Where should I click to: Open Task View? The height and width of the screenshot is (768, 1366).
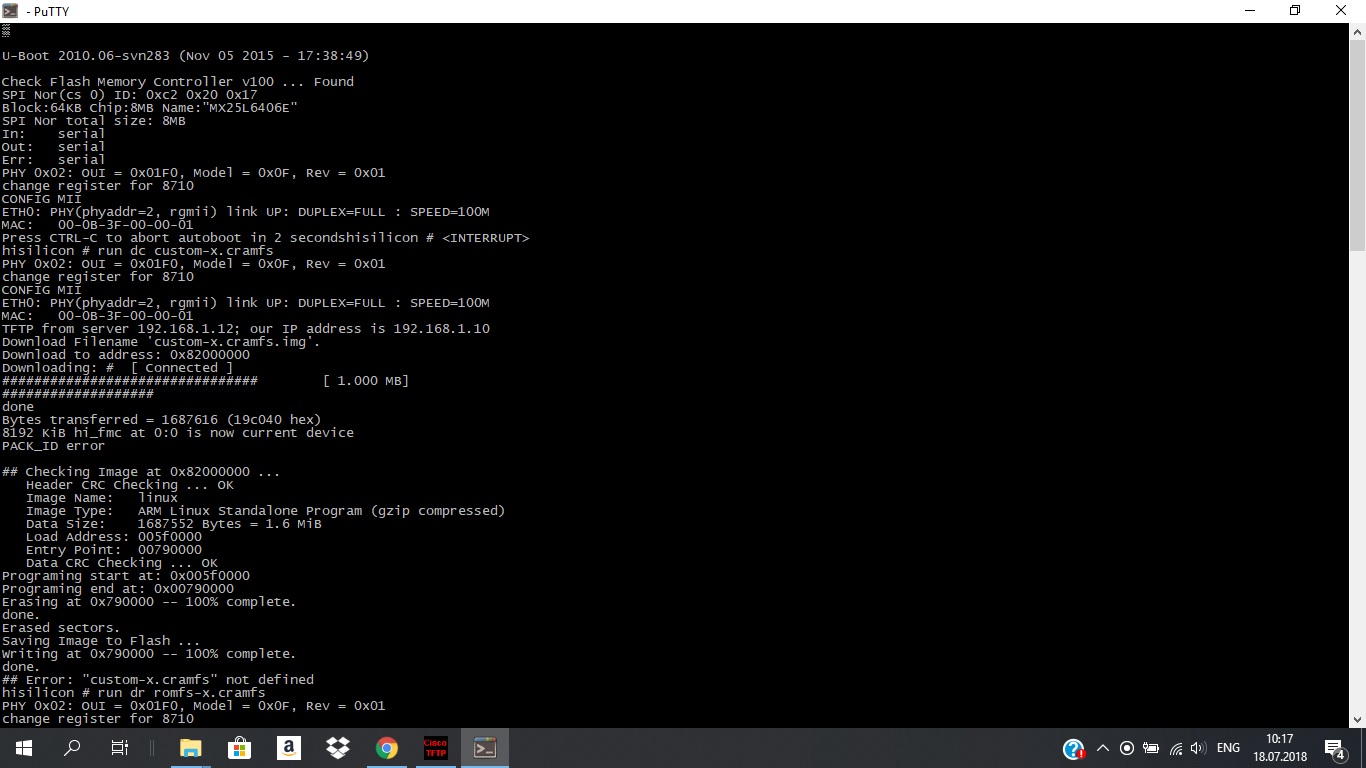pos(119,748)
